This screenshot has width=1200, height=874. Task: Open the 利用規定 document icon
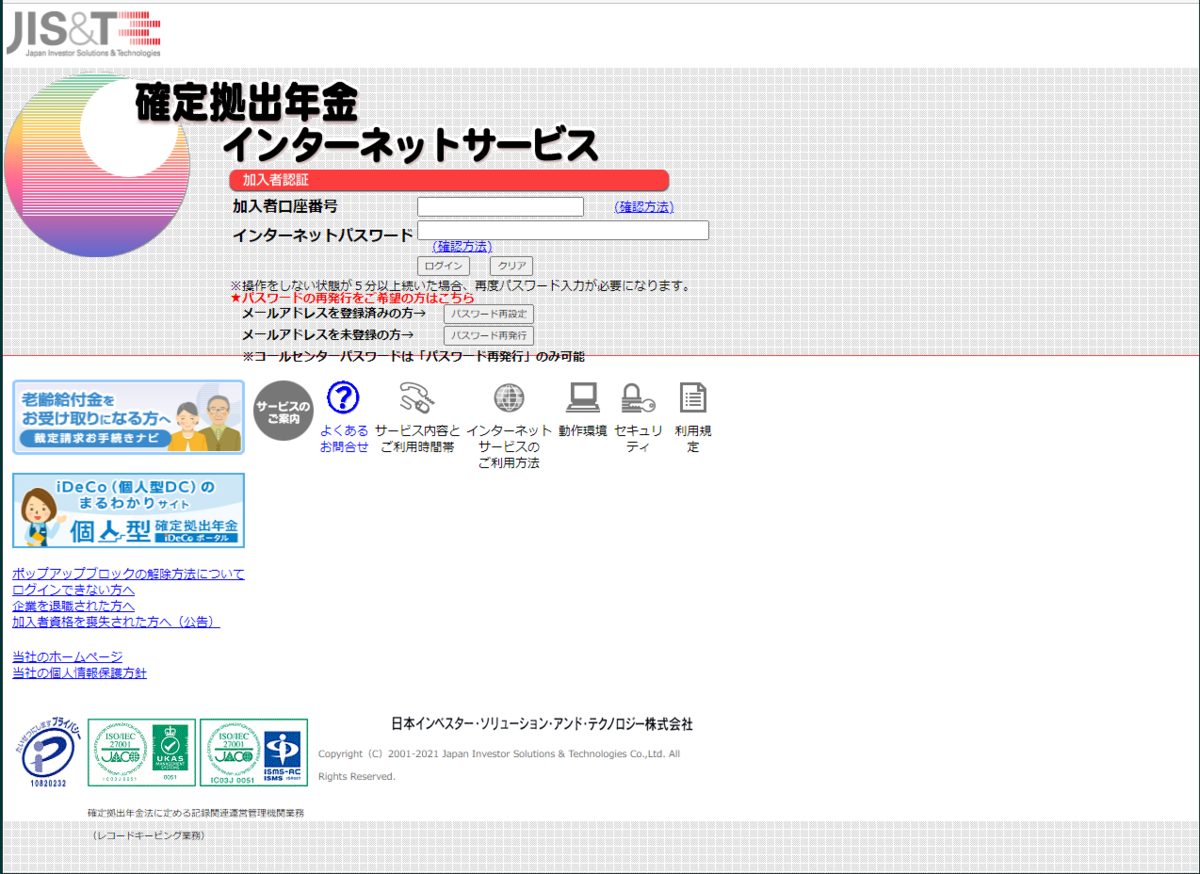[694, 399]
